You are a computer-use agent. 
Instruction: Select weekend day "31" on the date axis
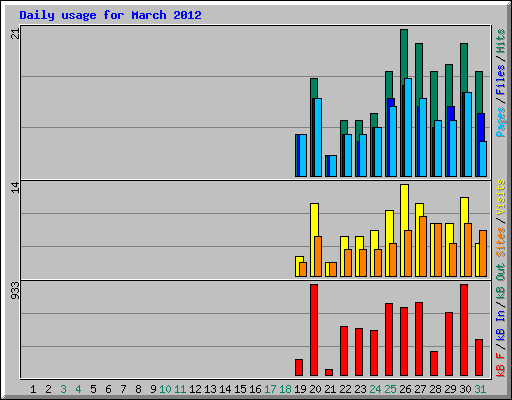click(480, 389)
